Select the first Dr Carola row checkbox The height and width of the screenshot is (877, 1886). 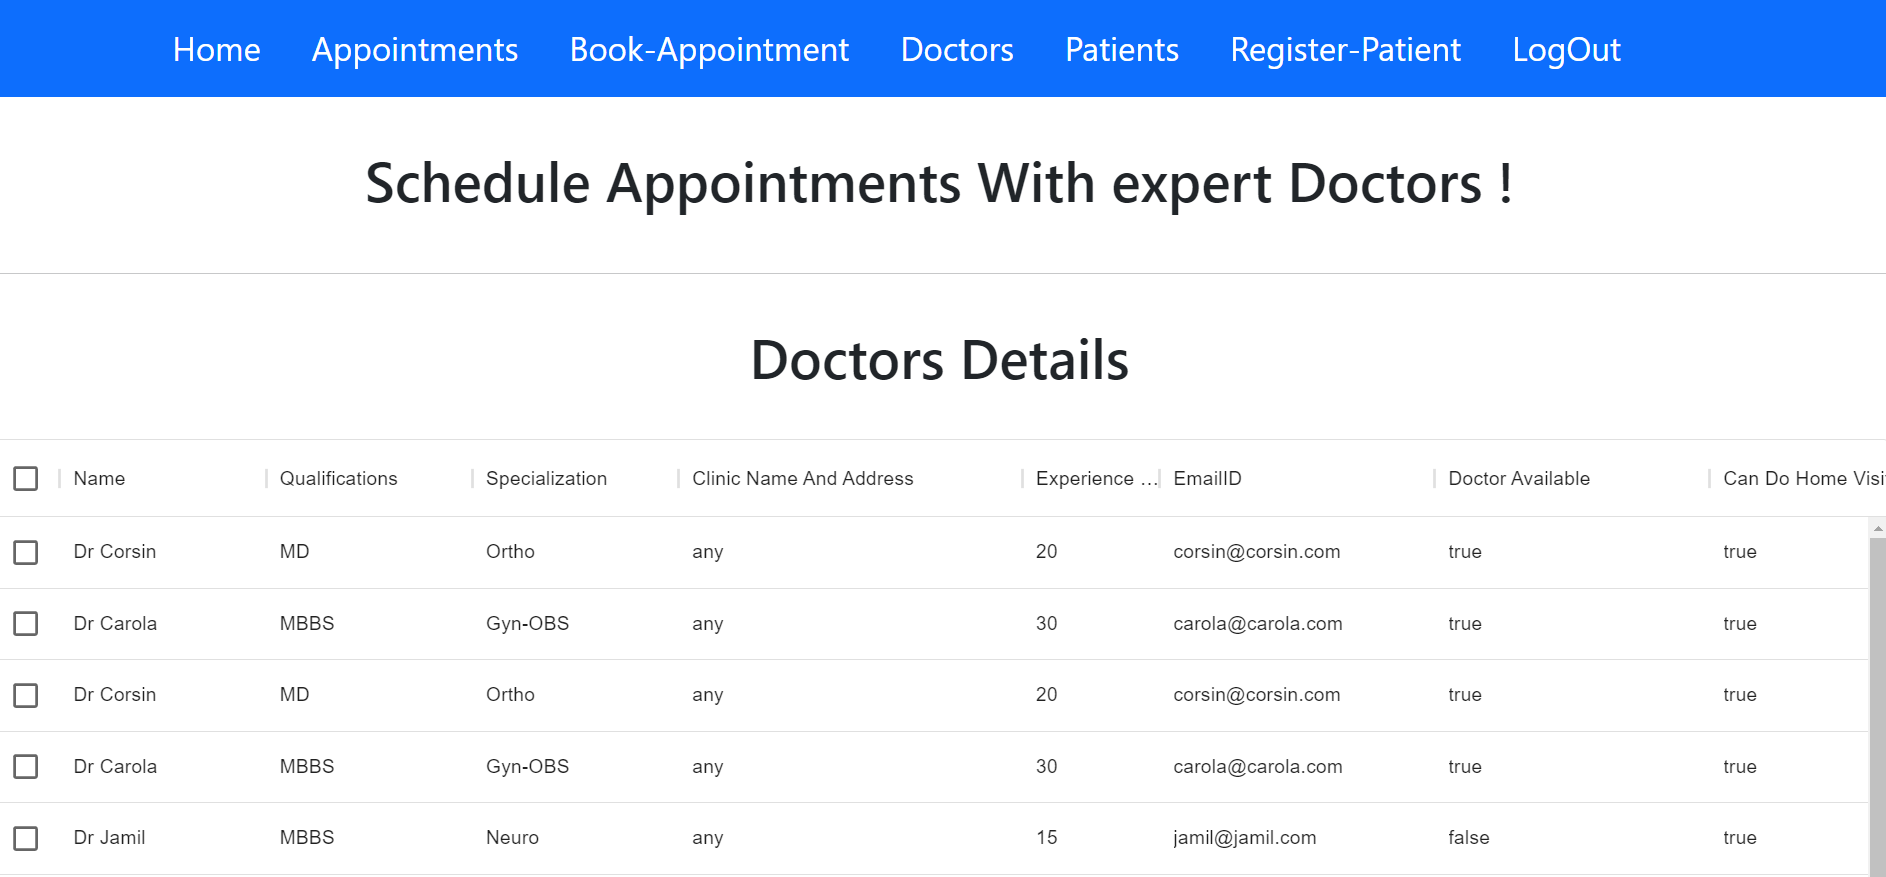pos(26,623)
